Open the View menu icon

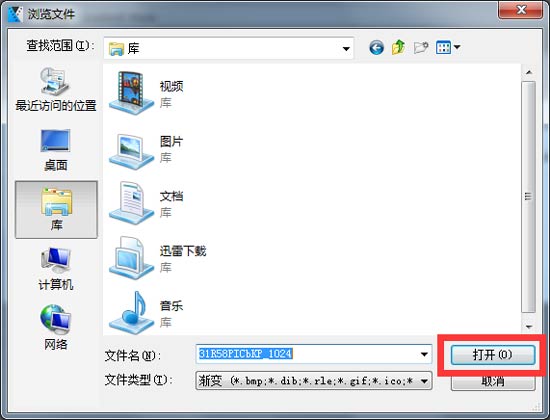[x=443, y=47]
